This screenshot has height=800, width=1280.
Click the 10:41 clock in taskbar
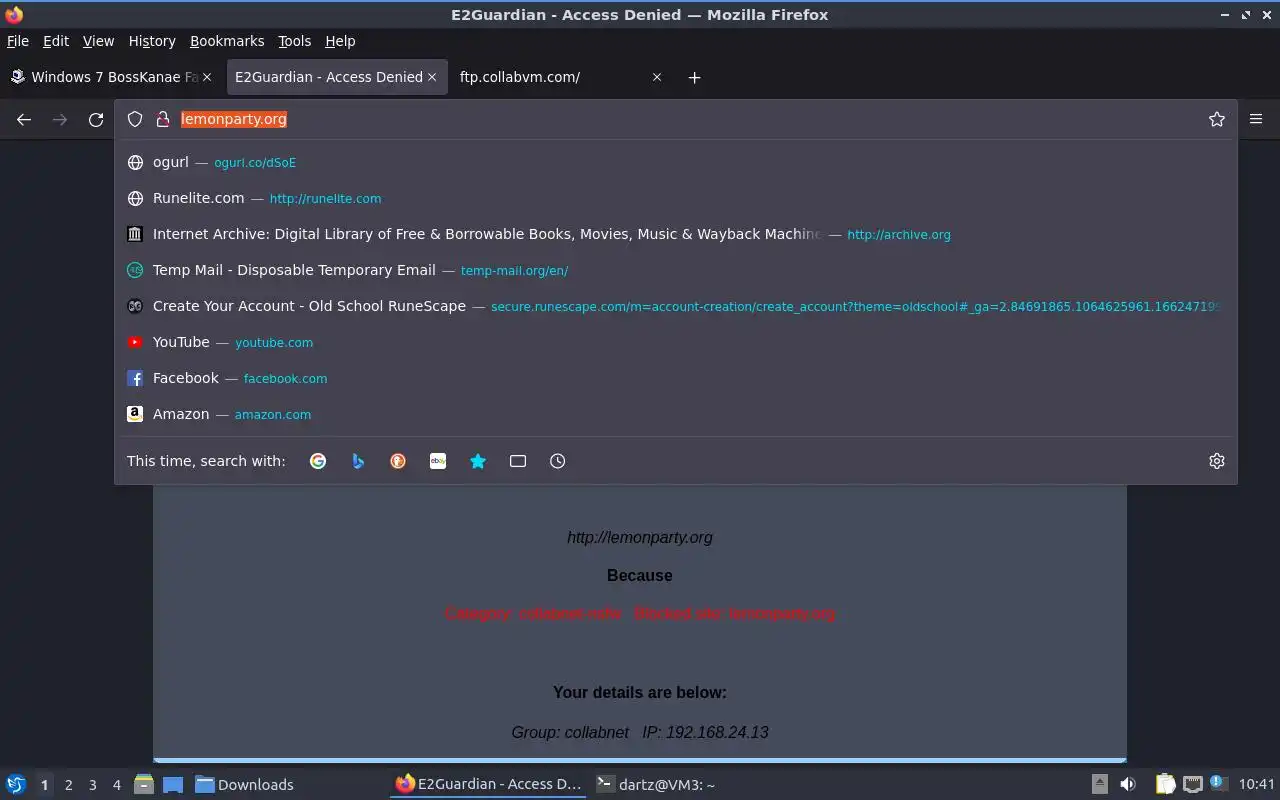(x=1257, y=785)
